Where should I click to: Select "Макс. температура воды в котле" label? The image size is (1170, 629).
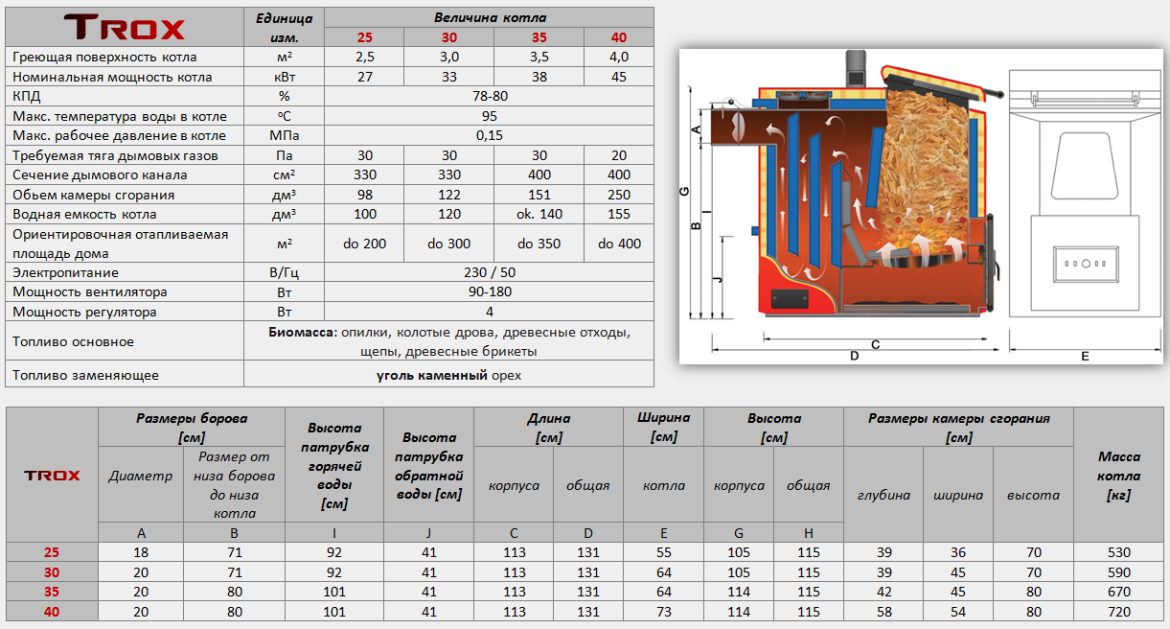(x=119, y=116)
